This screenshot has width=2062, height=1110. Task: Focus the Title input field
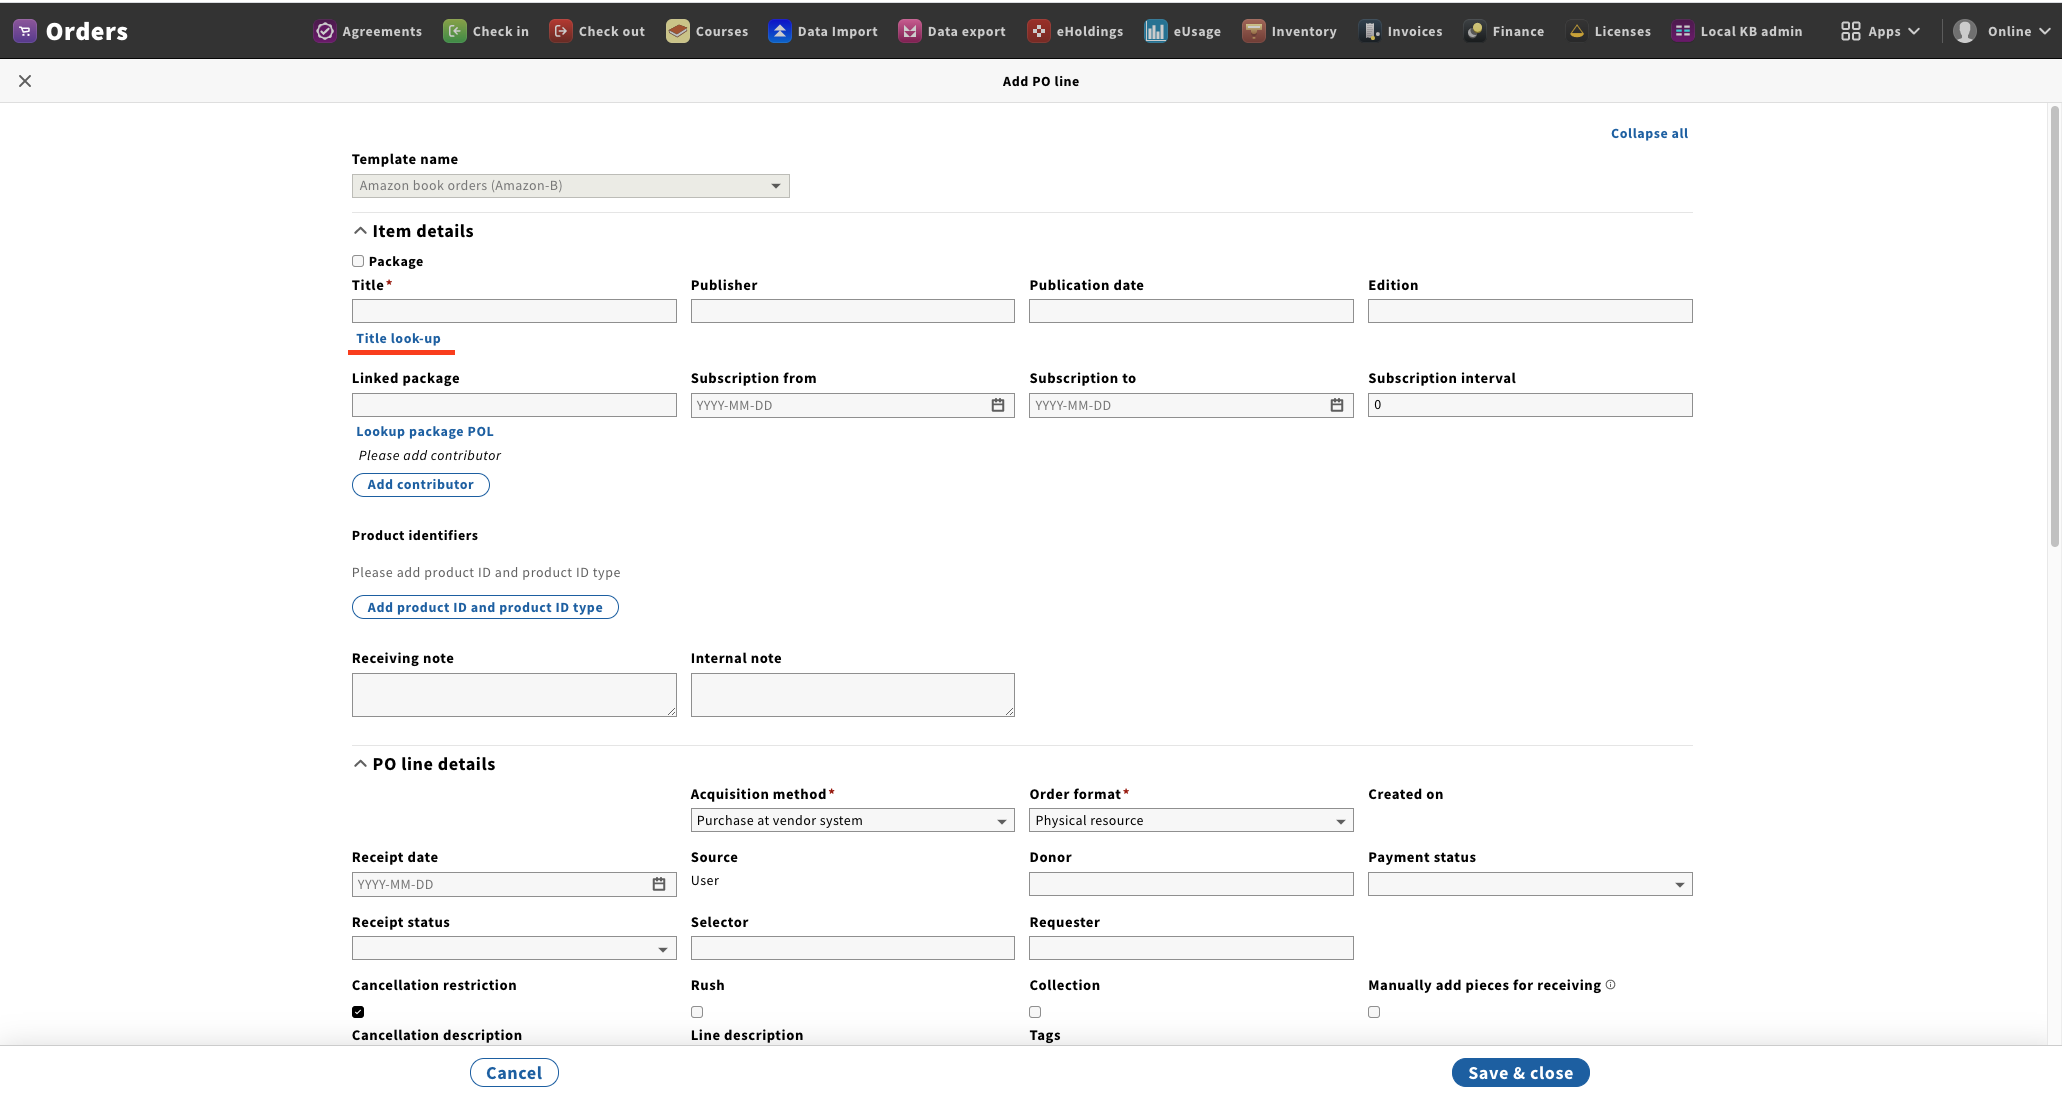coord(514,311)
